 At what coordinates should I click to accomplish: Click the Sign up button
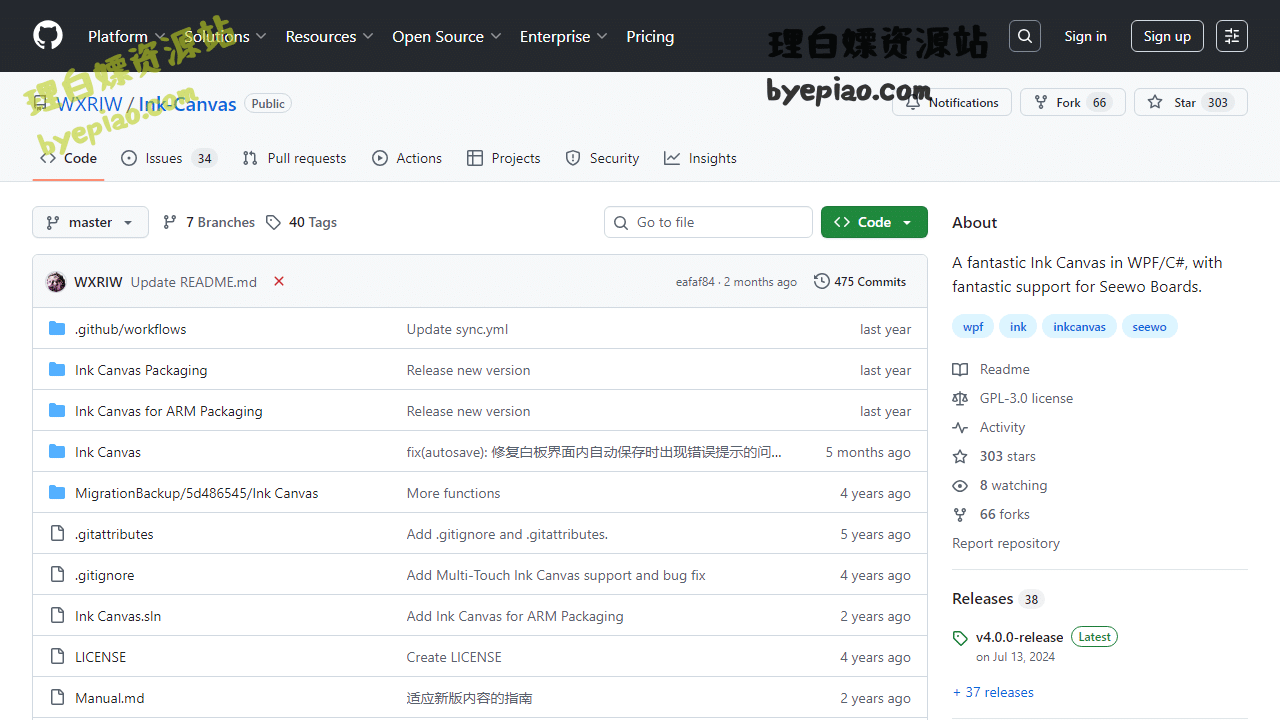point(1167,35)
